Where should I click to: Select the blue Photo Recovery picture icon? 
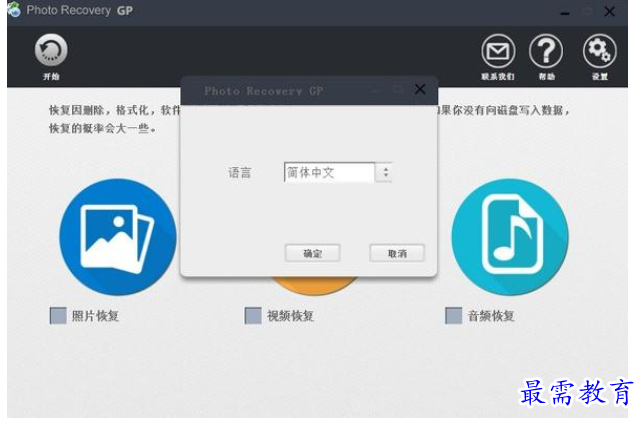point(118,237)
